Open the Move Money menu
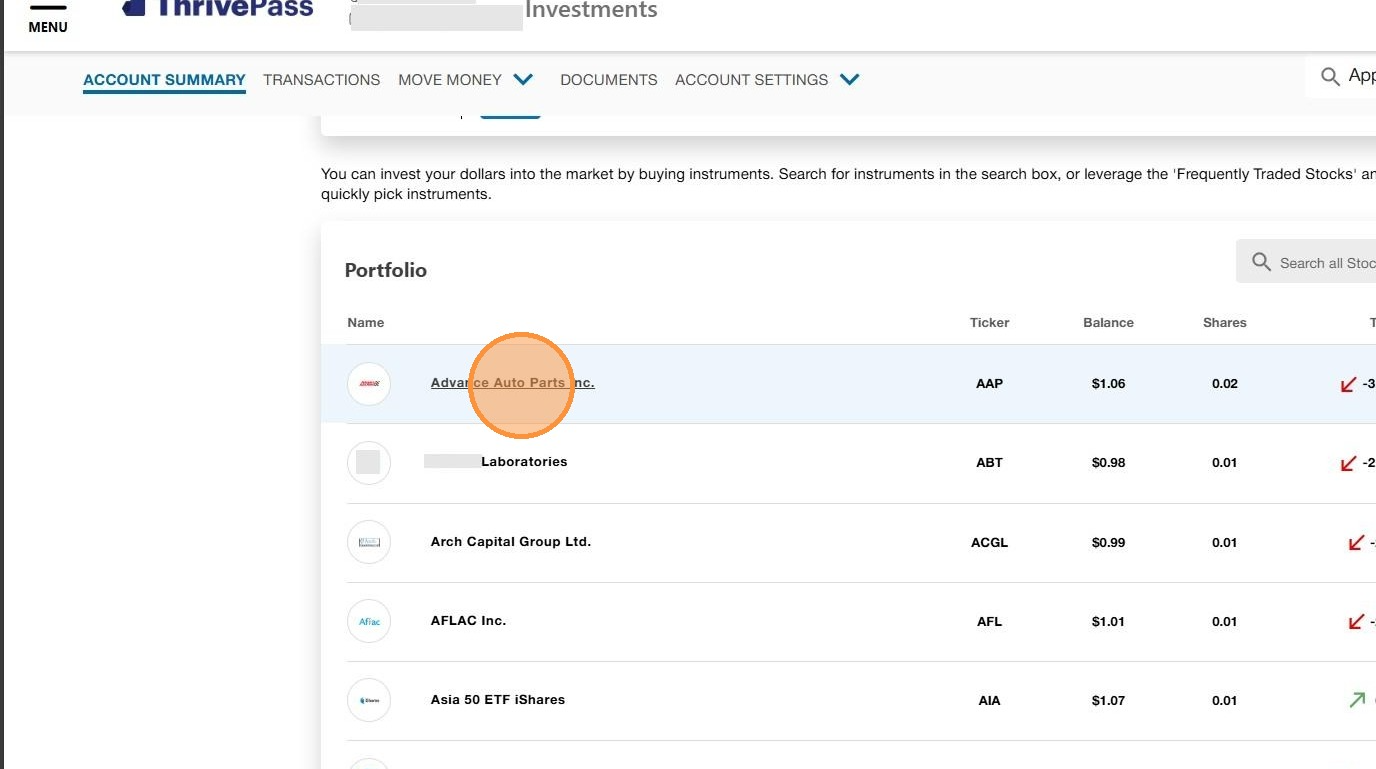 (x=450, y=80)
